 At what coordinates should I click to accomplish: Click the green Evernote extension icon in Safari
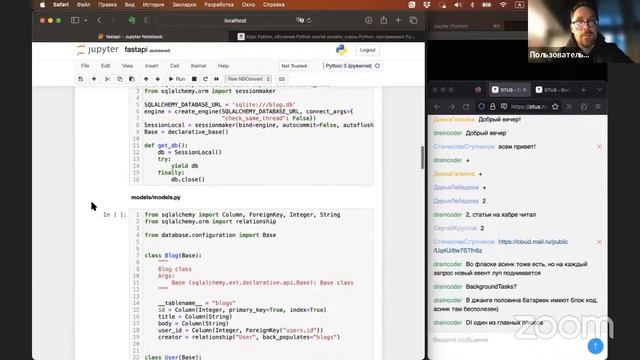tap(132, 20)
